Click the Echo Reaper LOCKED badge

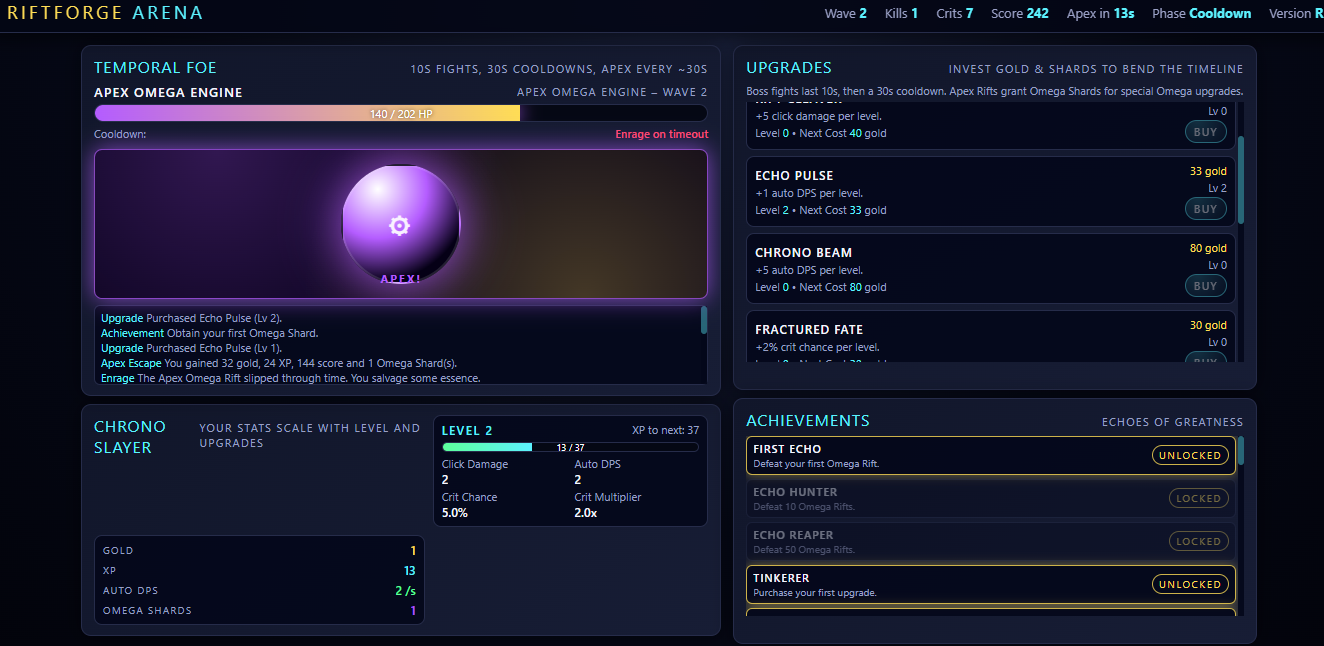[x=1197, y=541]
